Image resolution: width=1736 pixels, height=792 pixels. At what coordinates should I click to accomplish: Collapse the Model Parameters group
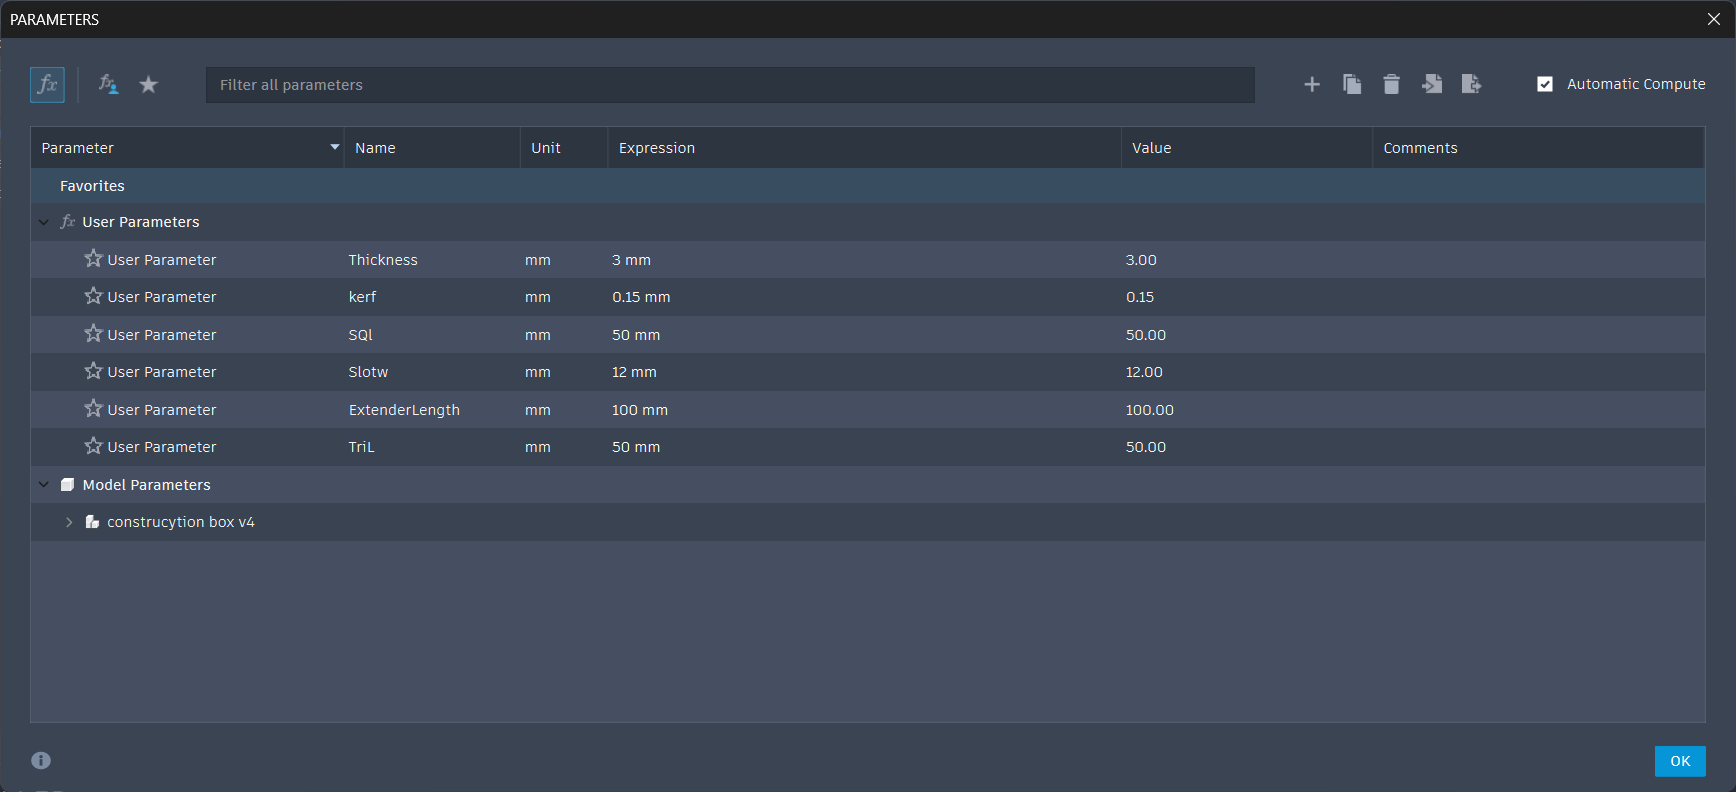[44, 485]
